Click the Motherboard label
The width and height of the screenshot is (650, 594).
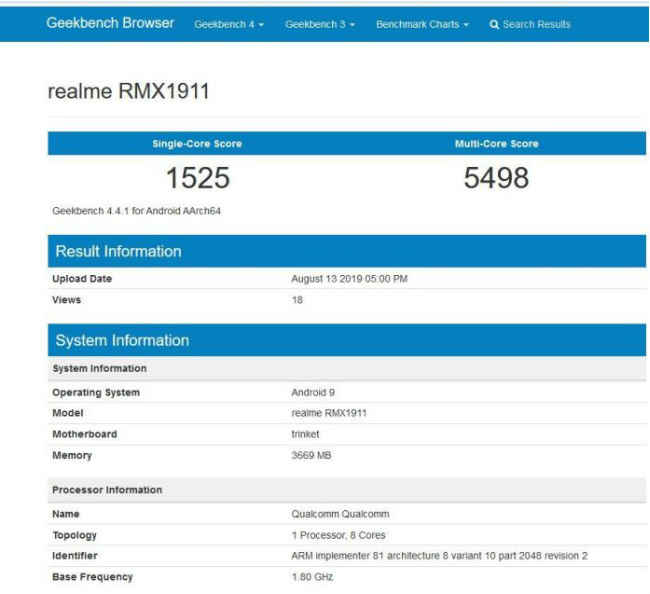pyautogui.click(x=85, y=434)
